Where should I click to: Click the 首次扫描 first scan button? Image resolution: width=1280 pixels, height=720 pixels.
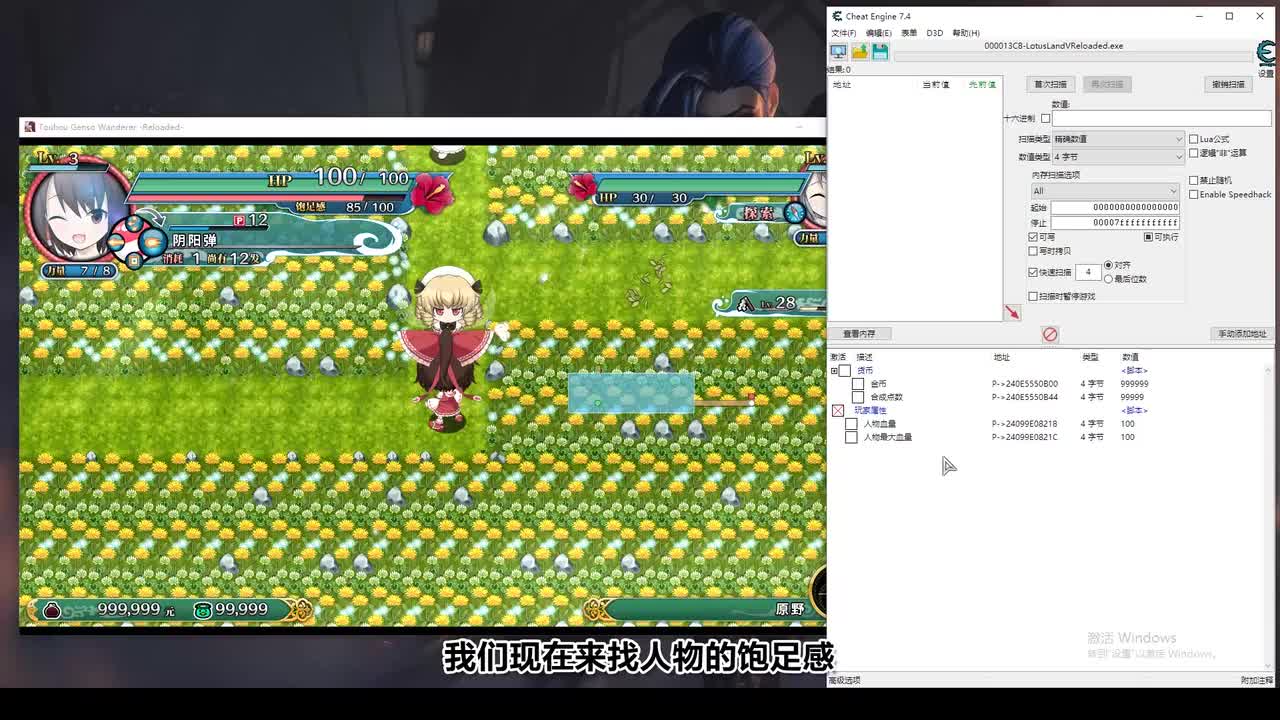coord(1050,84)
